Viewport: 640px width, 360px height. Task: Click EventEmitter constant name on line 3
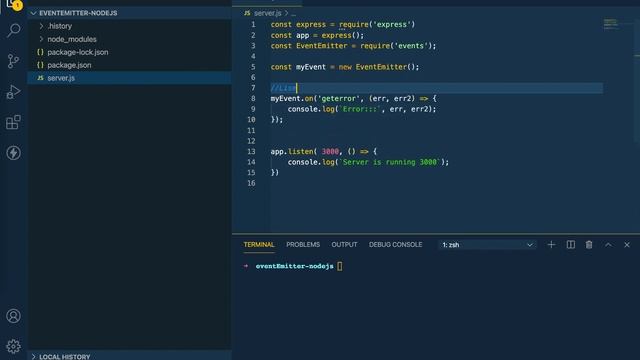(x=322, y=46)
